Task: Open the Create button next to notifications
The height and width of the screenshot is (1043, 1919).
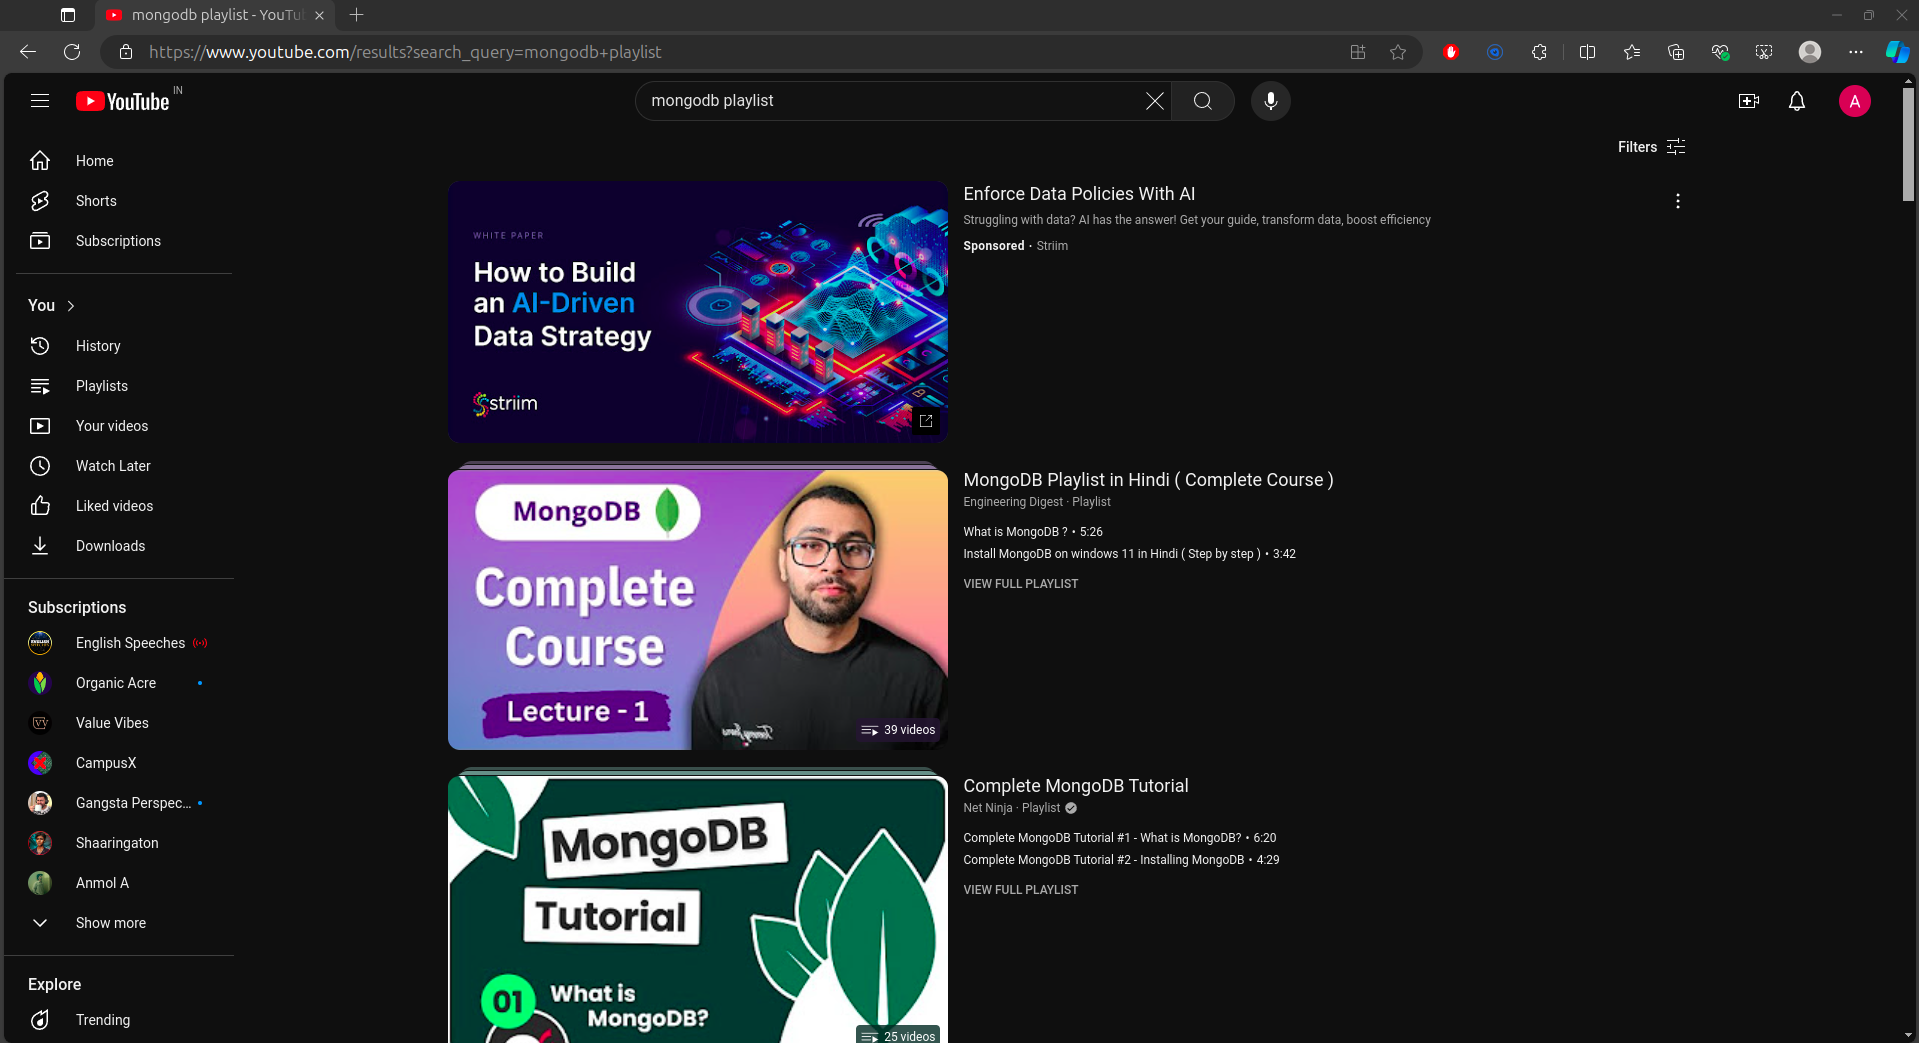Action: click(x=1748, y=100)
